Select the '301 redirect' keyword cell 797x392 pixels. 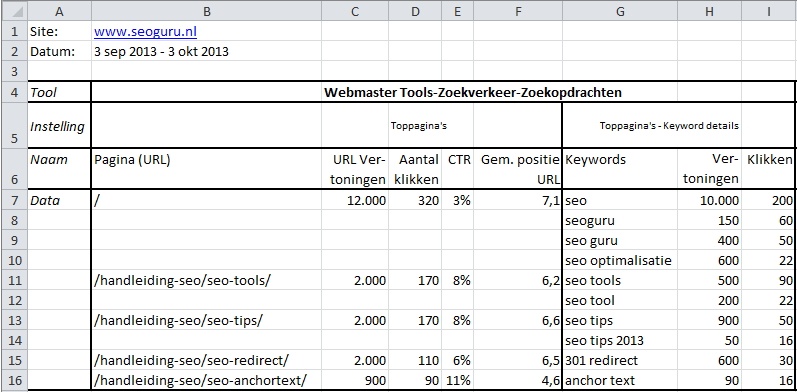[x=620, y=360]
